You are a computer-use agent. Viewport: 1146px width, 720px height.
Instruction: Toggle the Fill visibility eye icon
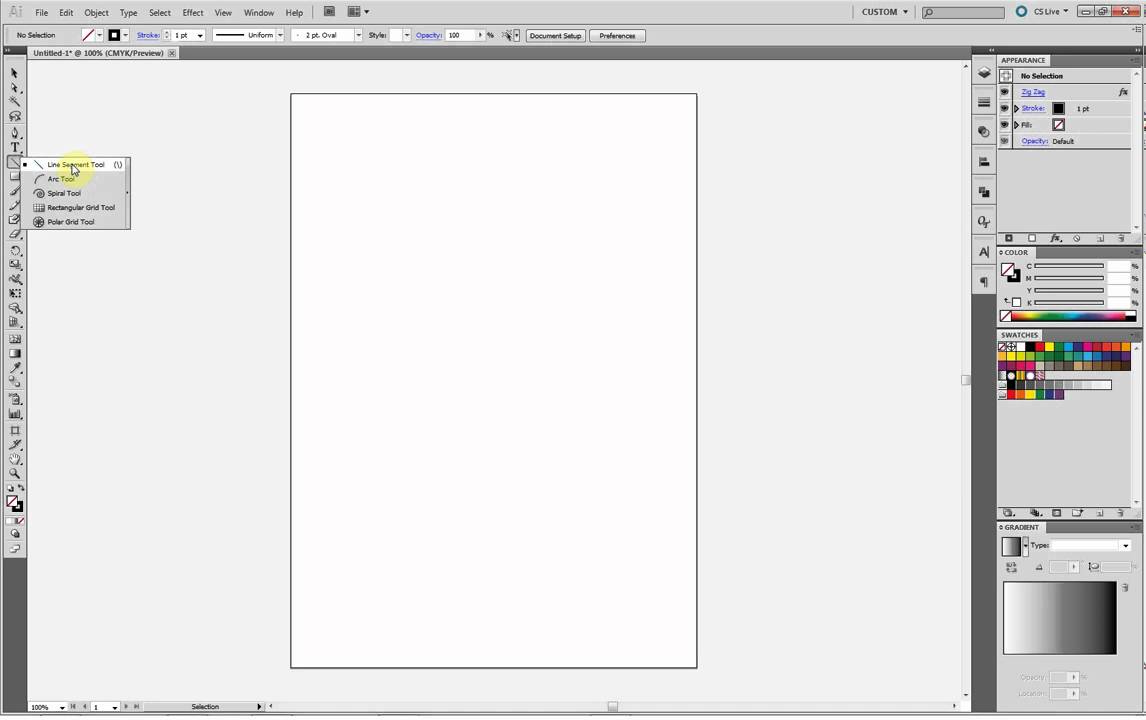1005,124
